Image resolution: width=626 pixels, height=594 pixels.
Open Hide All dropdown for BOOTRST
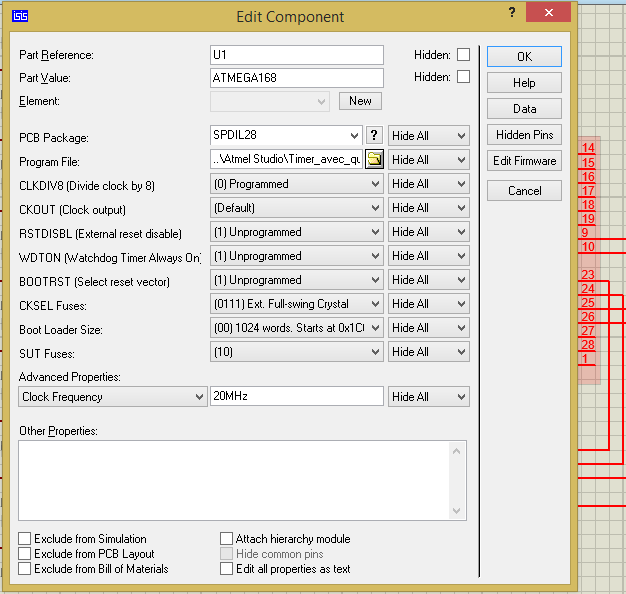click(x=429, y=280)
